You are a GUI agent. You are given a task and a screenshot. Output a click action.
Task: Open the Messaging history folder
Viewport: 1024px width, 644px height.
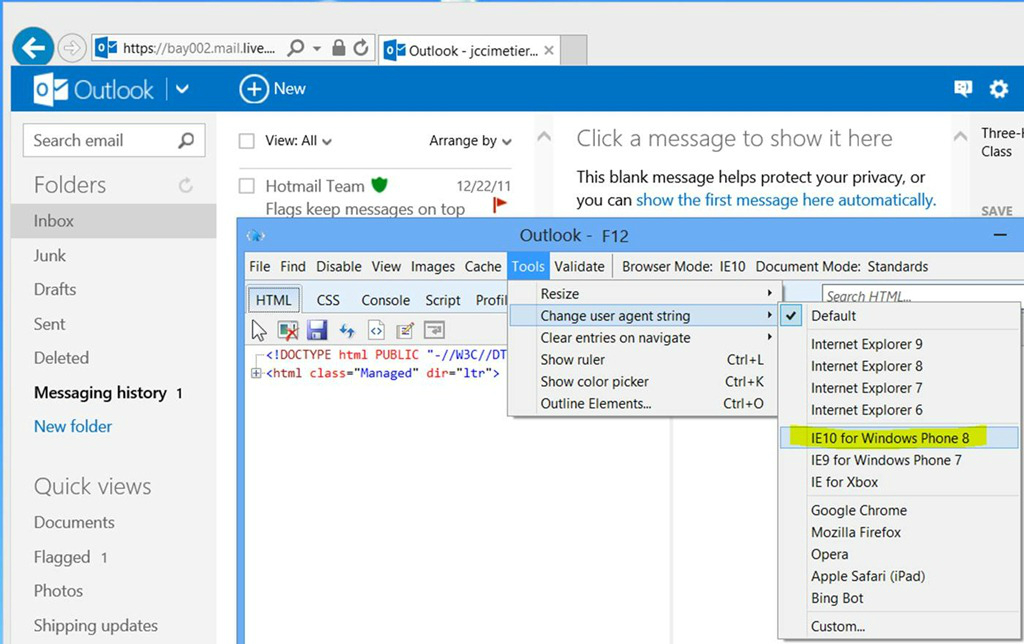tap(100, 393)
